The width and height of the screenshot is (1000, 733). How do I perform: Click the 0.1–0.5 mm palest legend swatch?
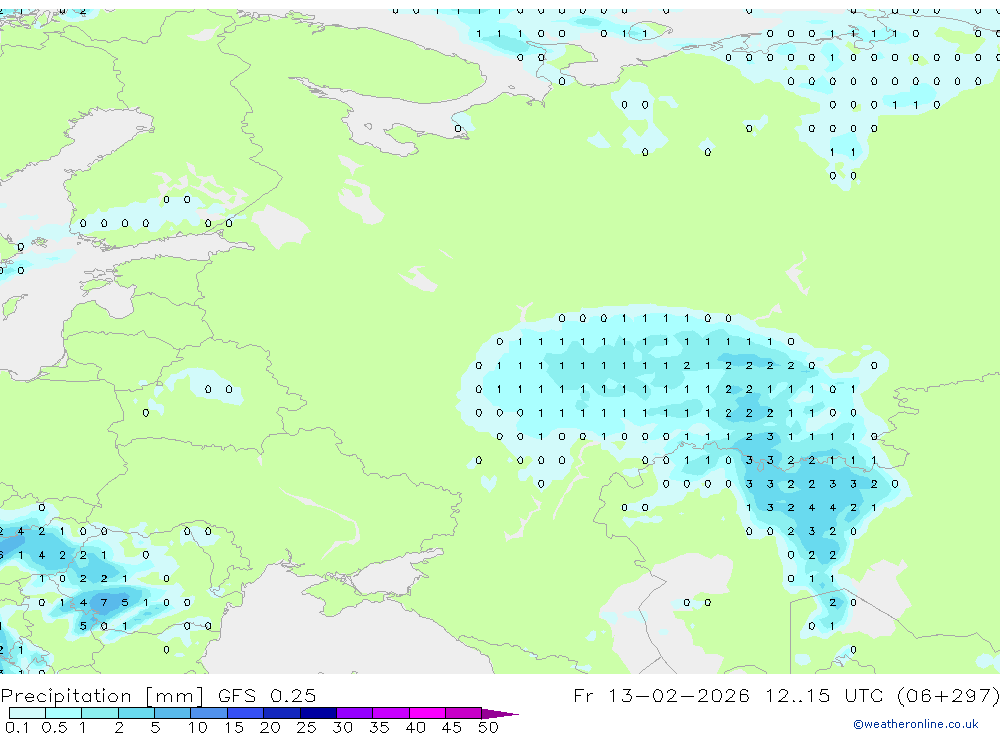pos(27,713)
